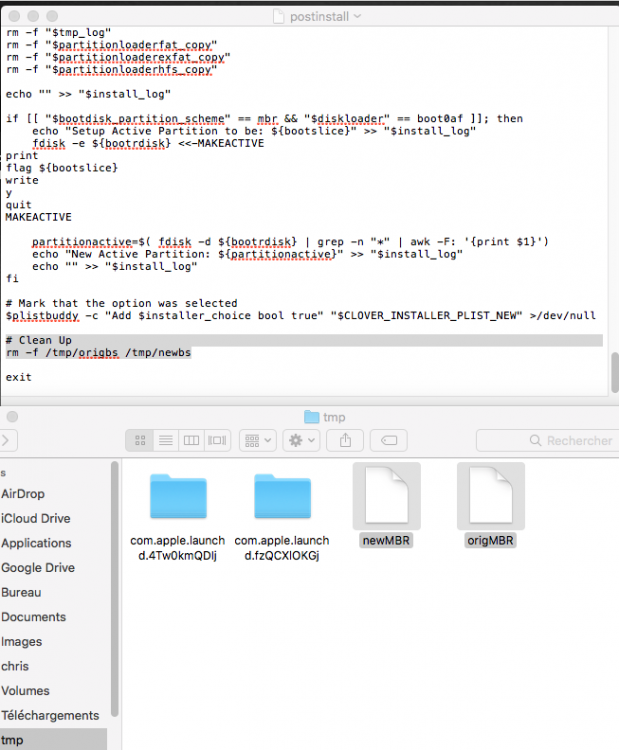Viewport: 619px width, 750px height.
Task: Click the postinstall document proxy icon
Action: 278,16
